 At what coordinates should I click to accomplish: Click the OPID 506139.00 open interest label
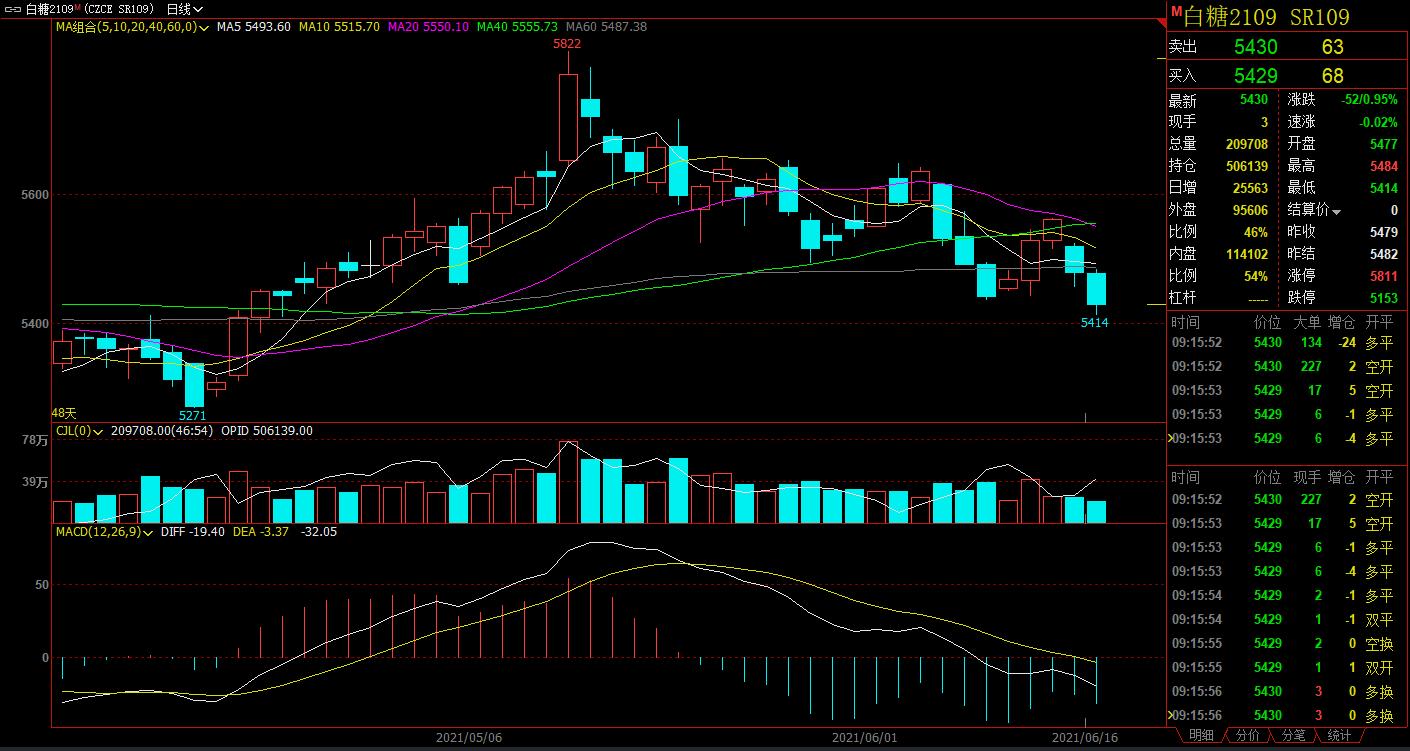pos(267,431)
